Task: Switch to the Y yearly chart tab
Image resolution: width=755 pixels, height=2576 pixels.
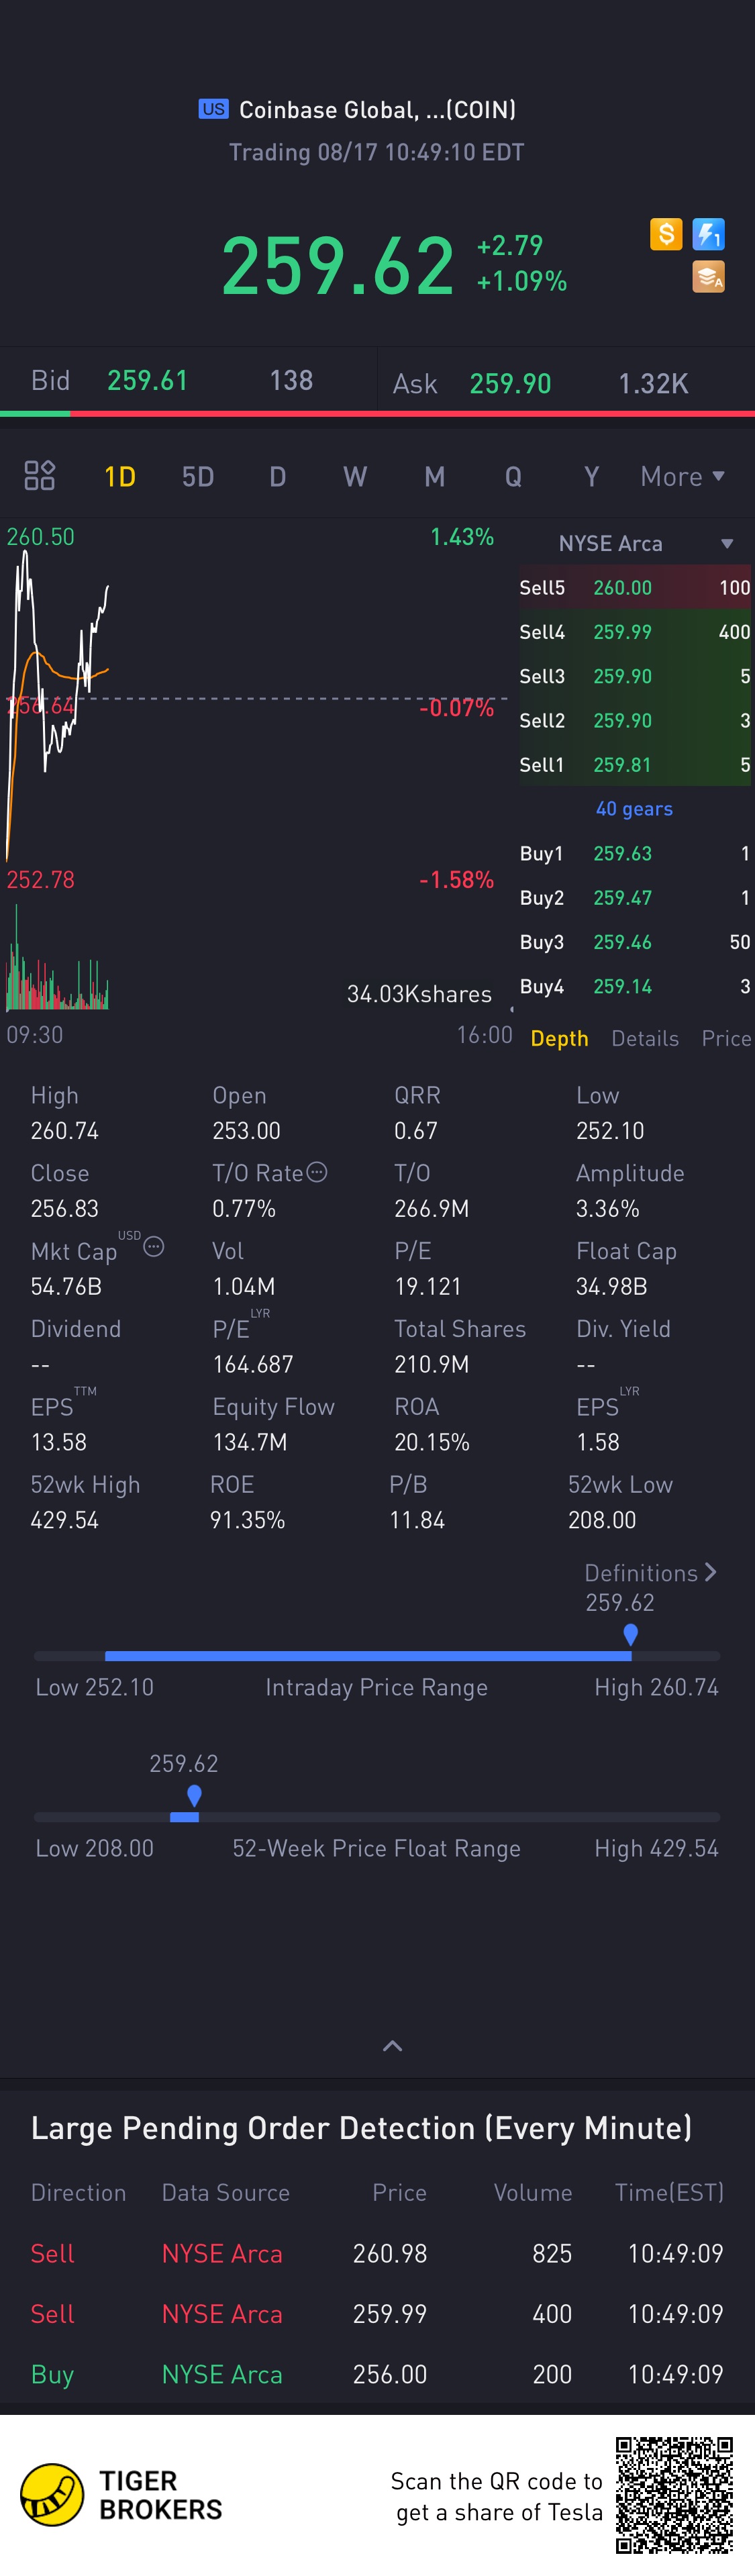Action: [591, 476]
